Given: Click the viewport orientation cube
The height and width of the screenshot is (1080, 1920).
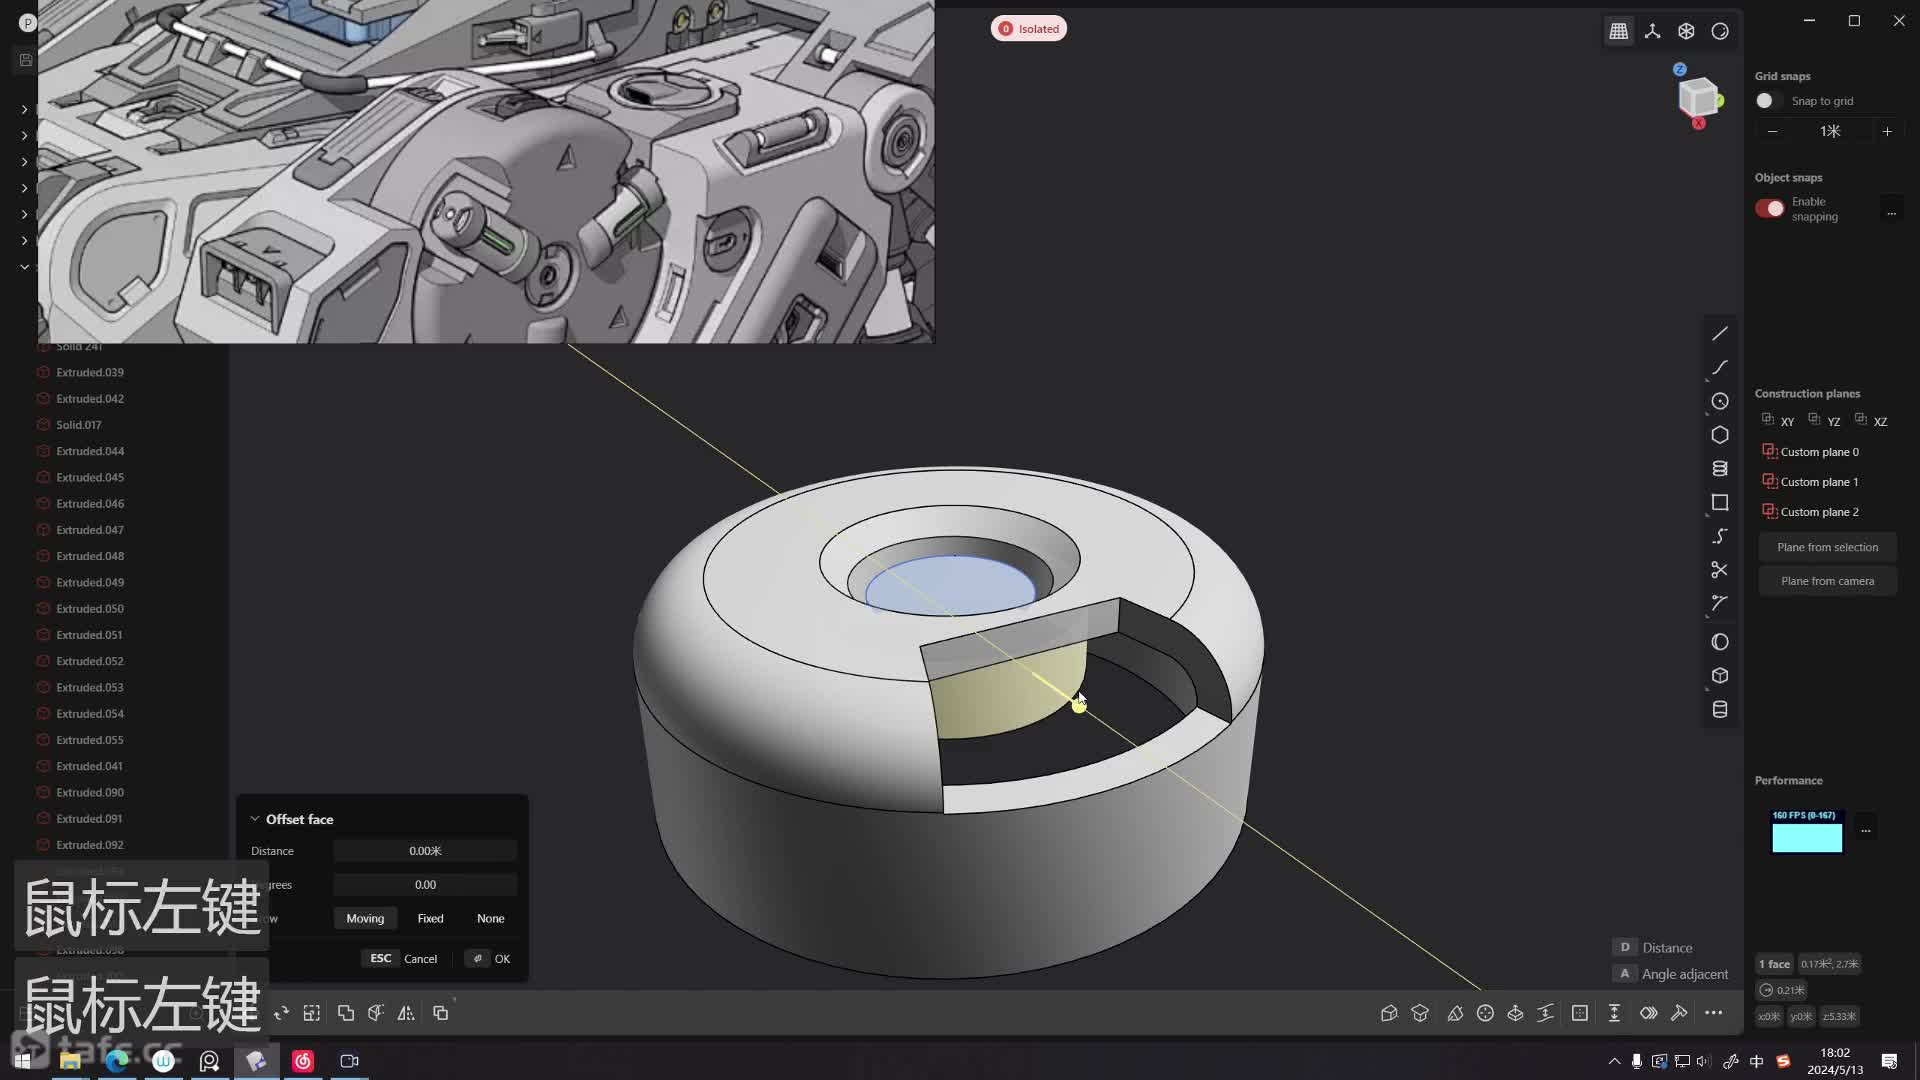Looking at the screenshot, I should click(x=1698, y=98).
